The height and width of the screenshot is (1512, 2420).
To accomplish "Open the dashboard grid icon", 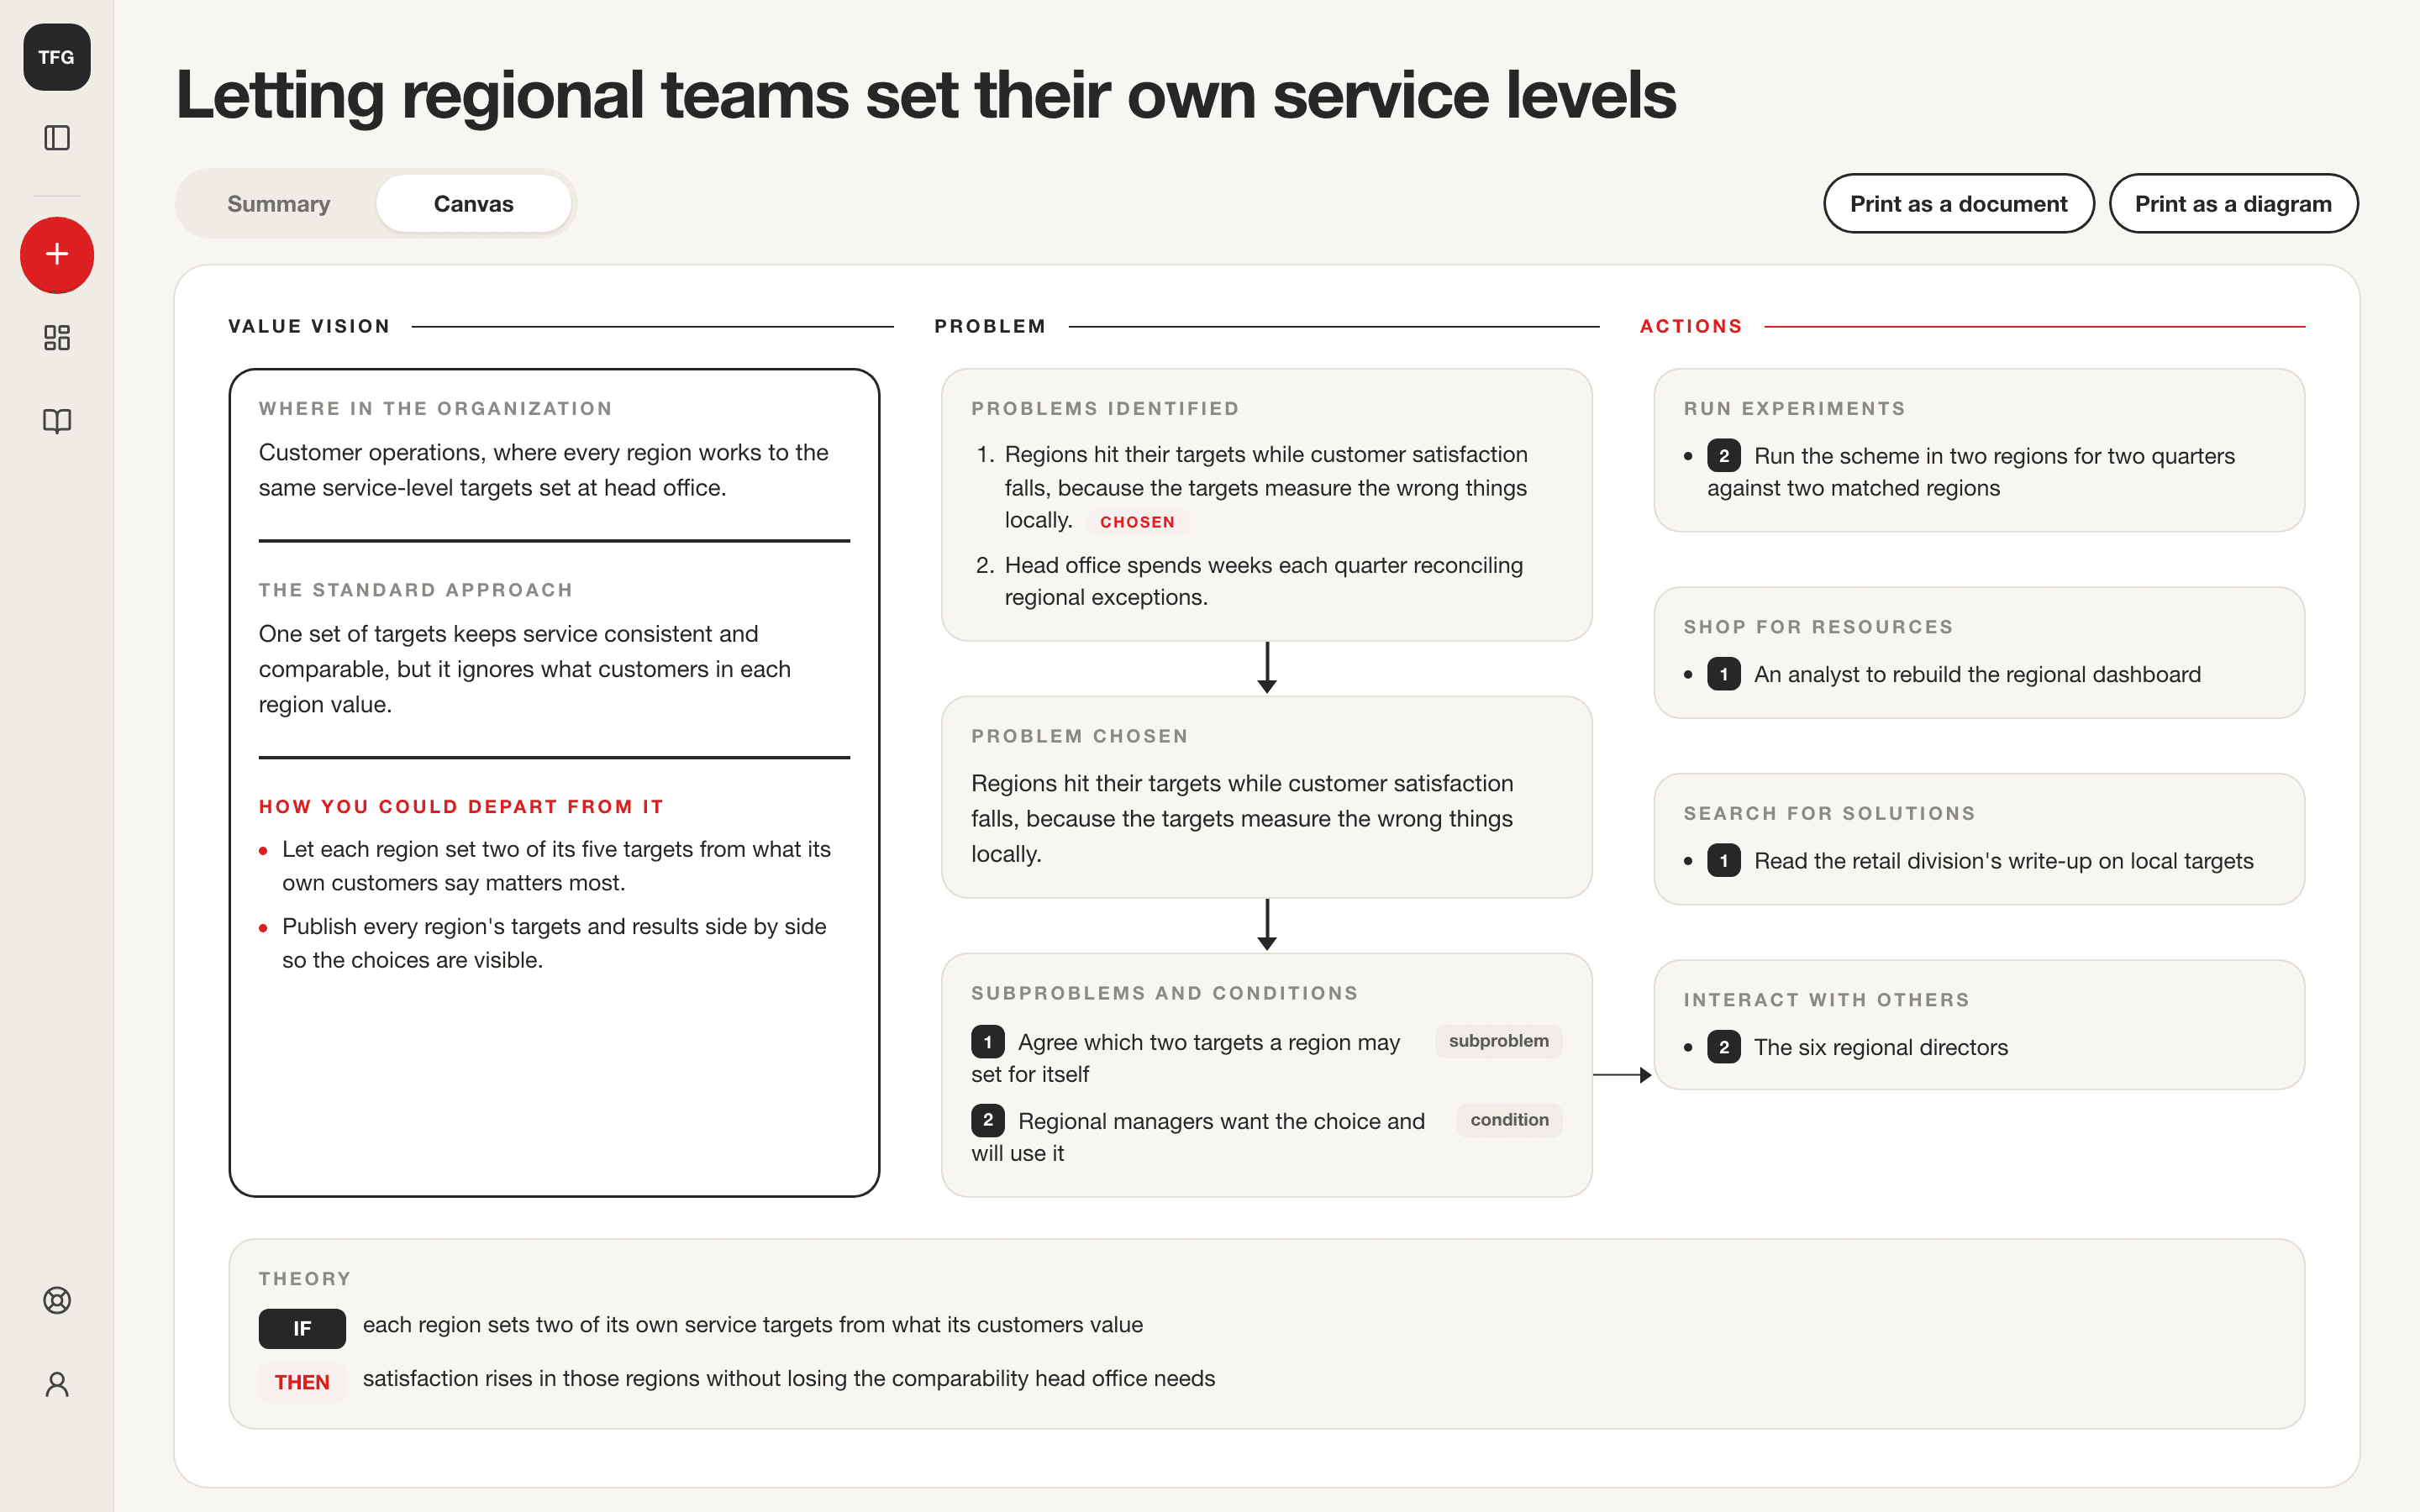I will point(57,337).
